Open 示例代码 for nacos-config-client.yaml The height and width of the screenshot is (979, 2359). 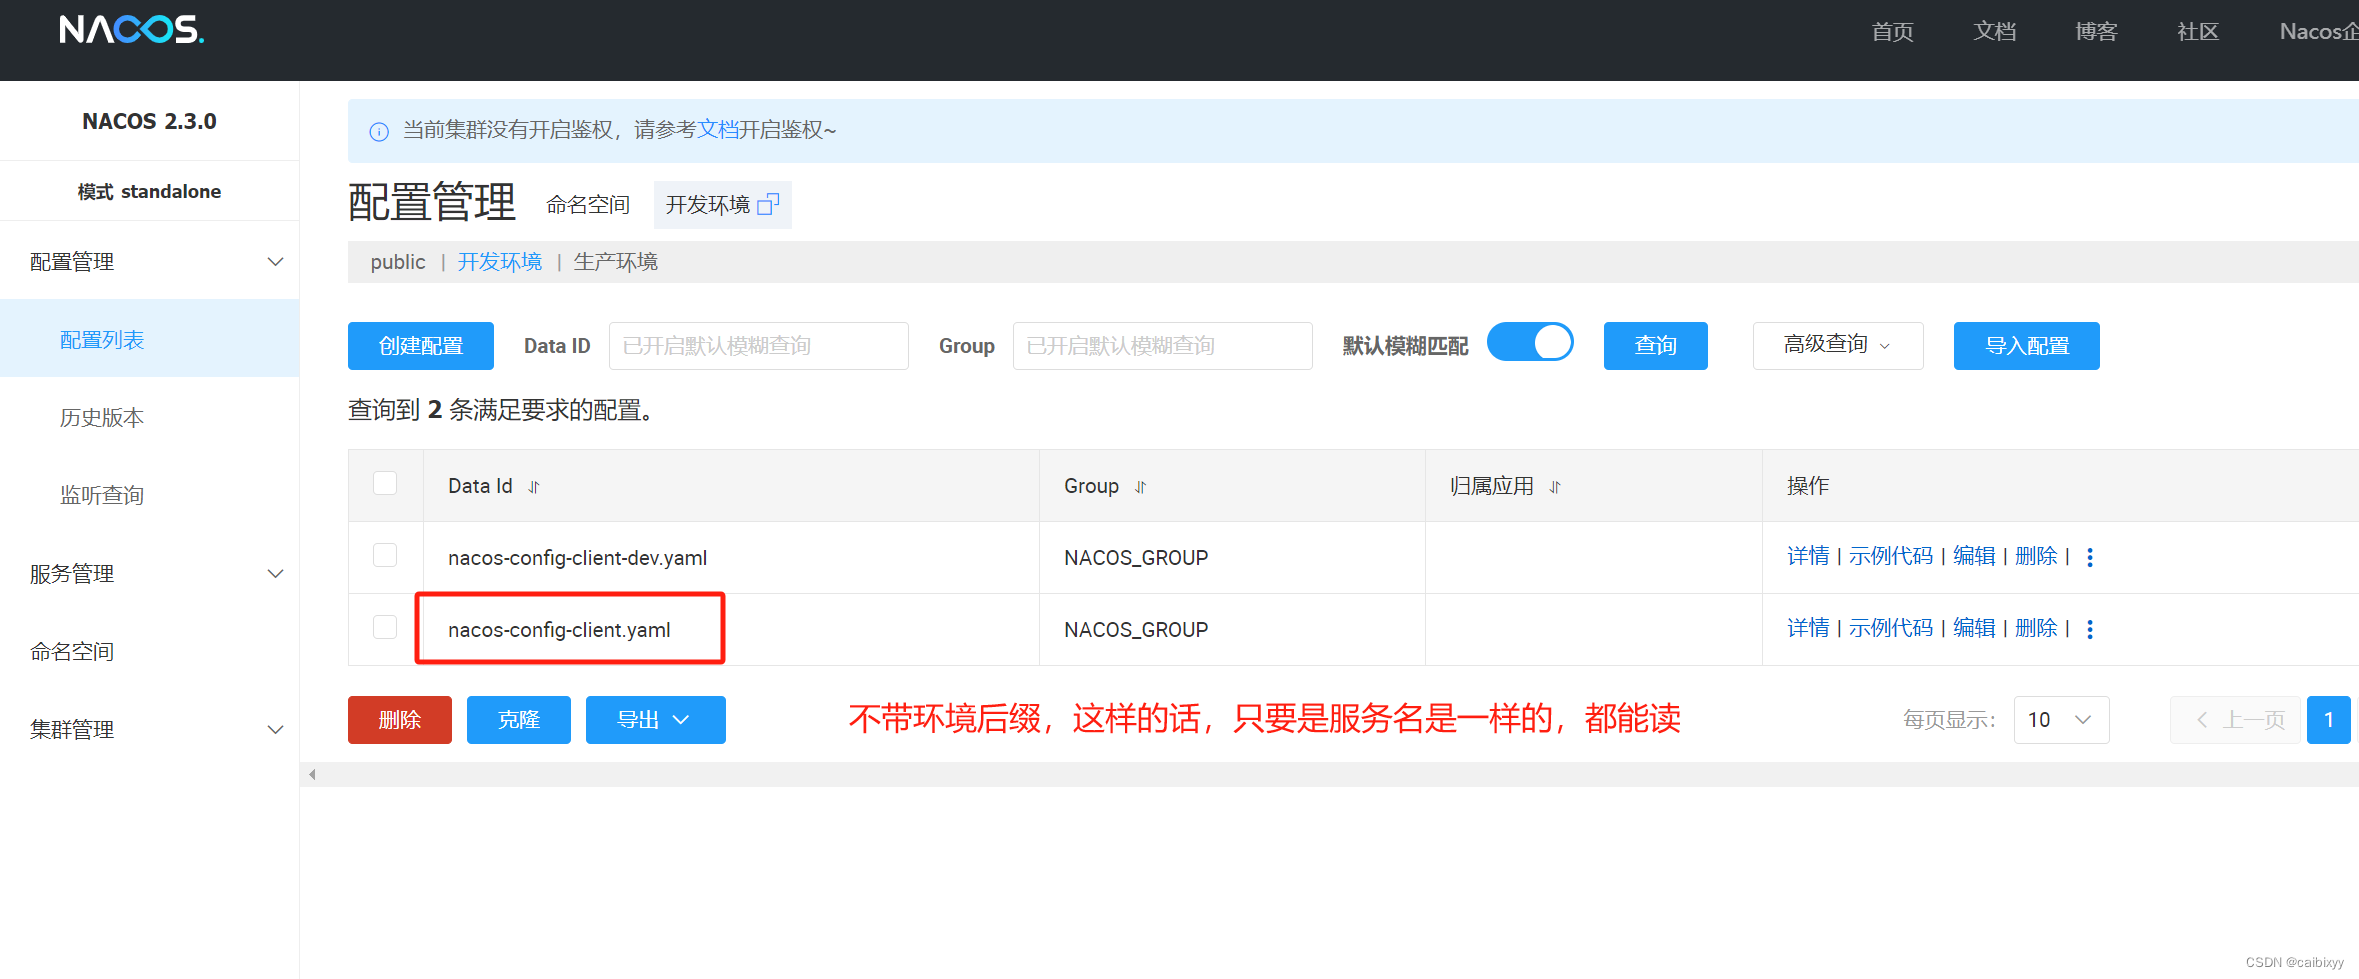(1891, 628)
